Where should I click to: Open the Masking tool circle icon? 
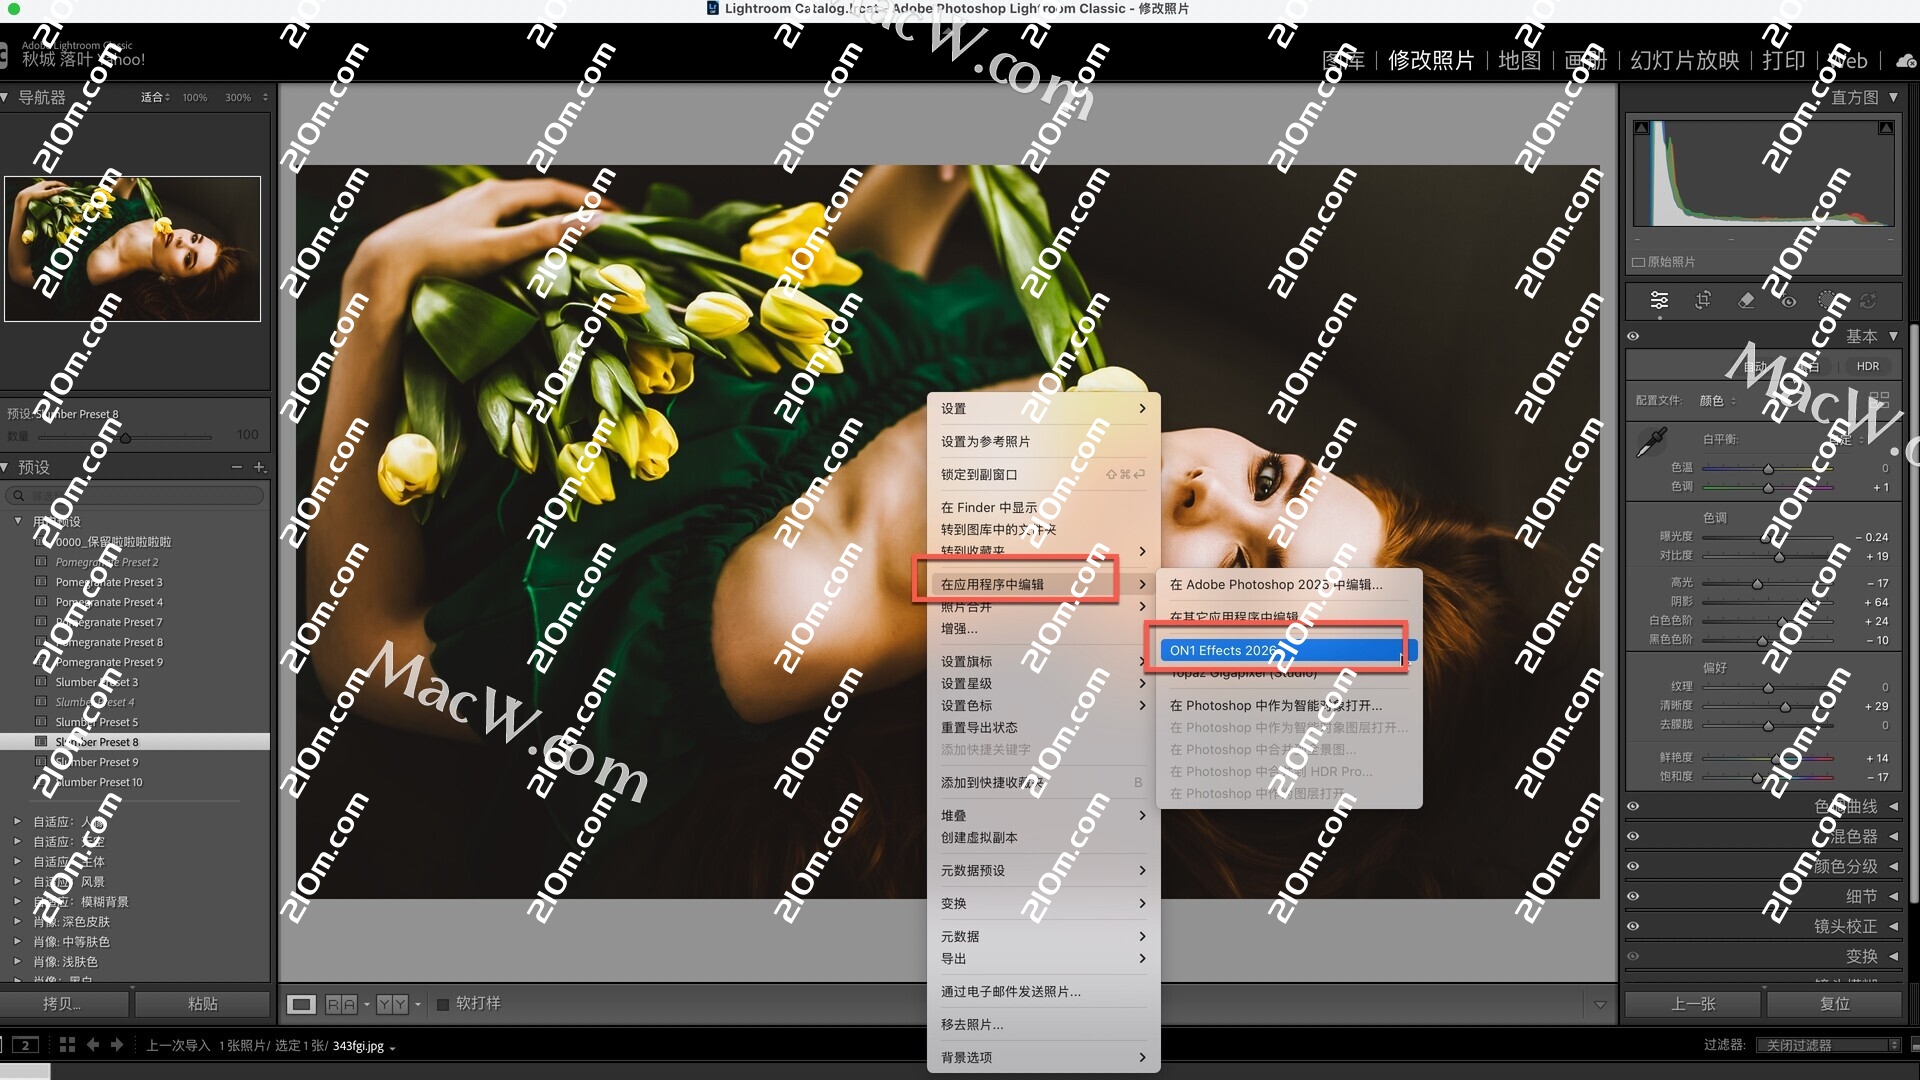coord(1828,300)
